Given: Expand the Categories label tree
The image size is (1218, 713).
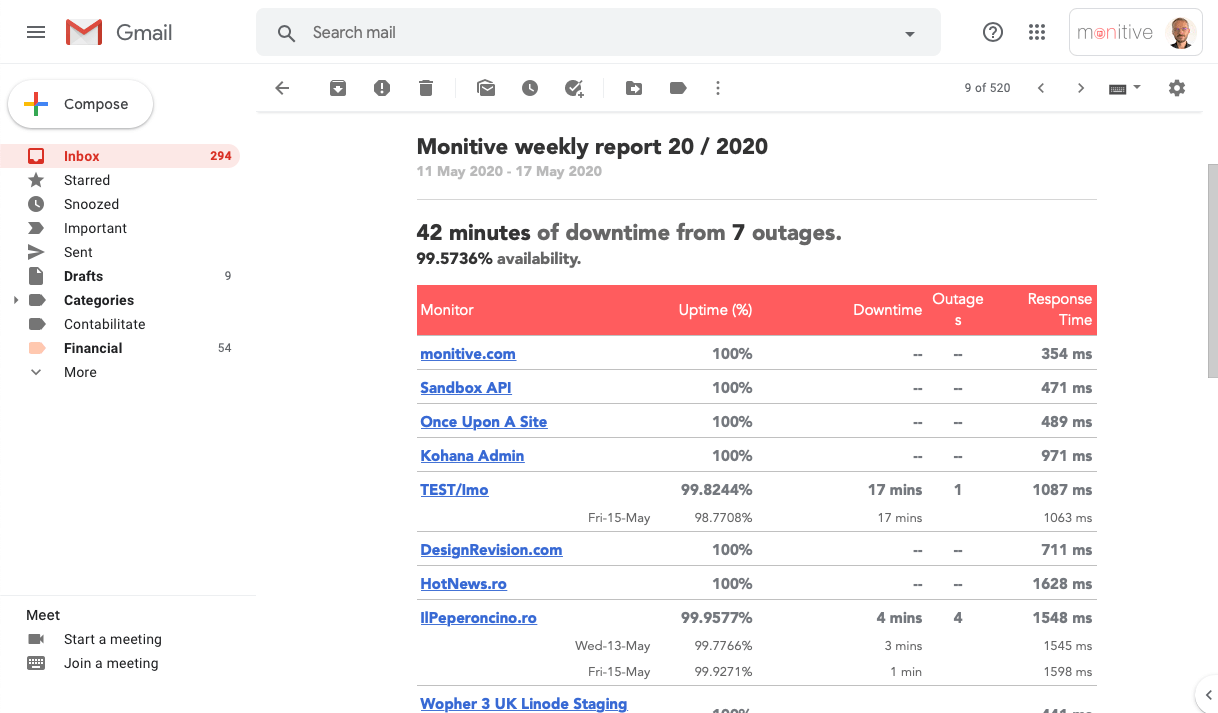Looking at the screenshot, I should click(x=16, y=300).
